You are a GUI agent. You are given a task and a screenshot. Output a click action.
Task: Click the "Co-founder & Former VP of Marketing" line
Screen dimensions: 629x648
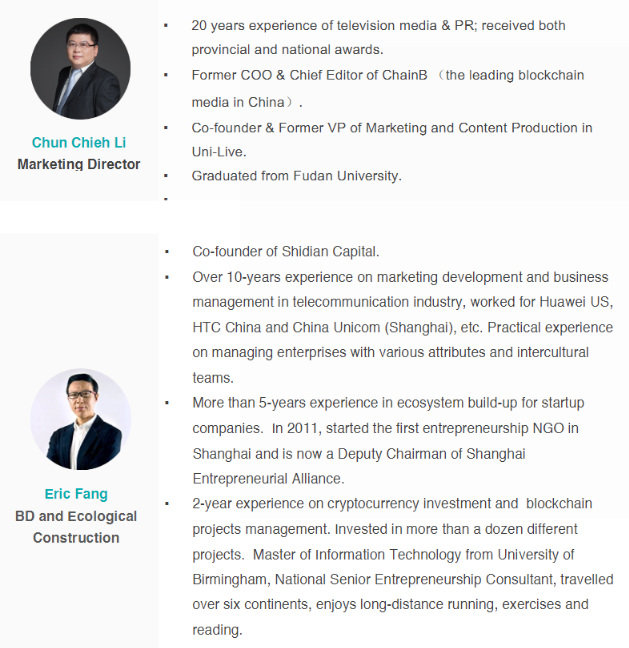click(392, 128)
